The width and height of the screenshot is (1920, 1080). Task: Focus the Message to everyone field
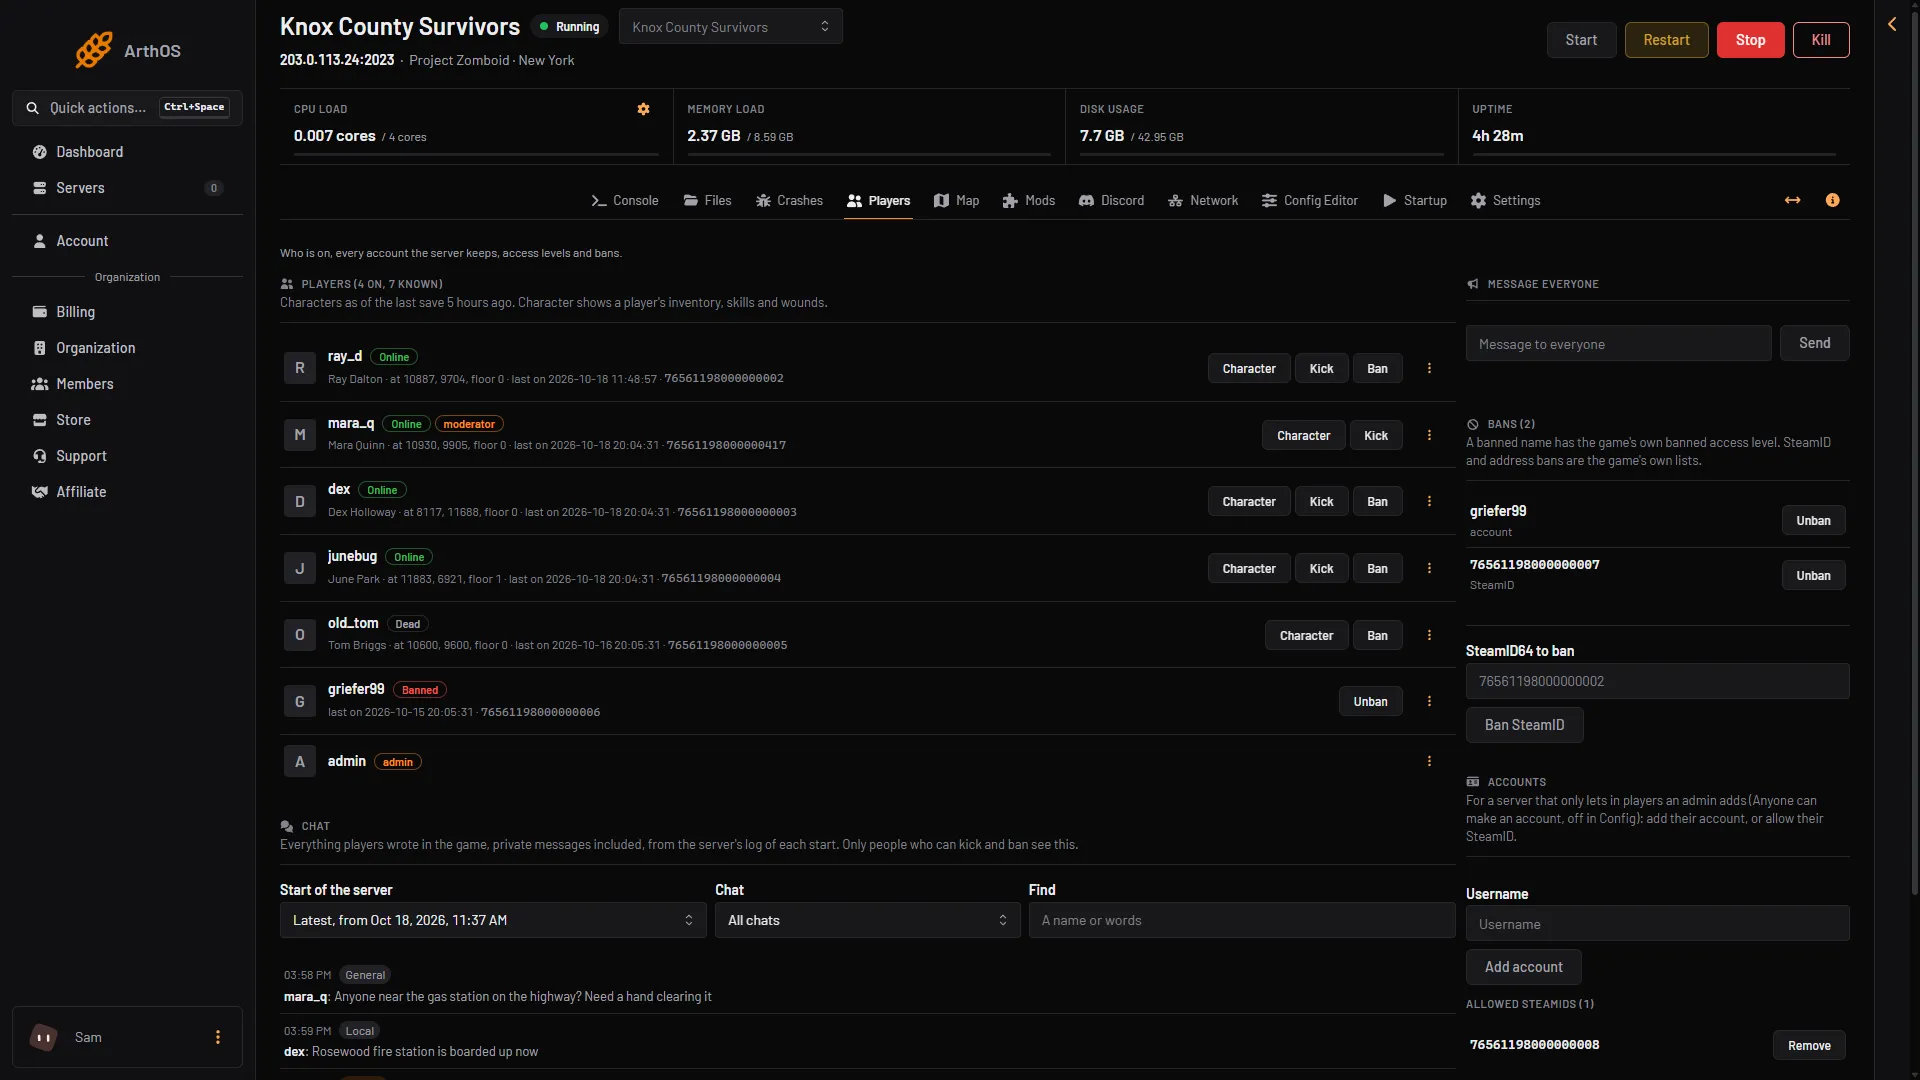1618,344
